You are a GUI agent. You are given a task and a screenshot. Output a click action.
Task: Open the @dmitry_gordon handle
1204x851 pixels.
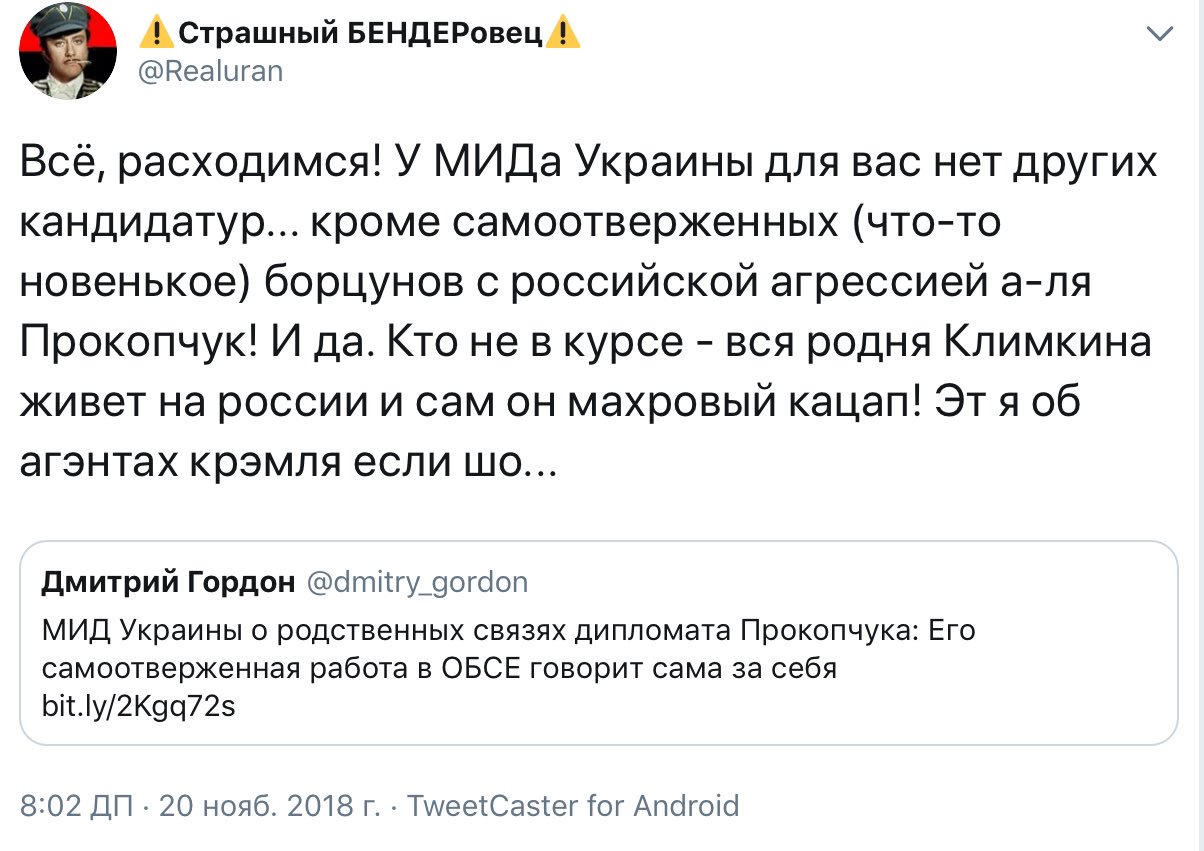[x=416, y=581]
